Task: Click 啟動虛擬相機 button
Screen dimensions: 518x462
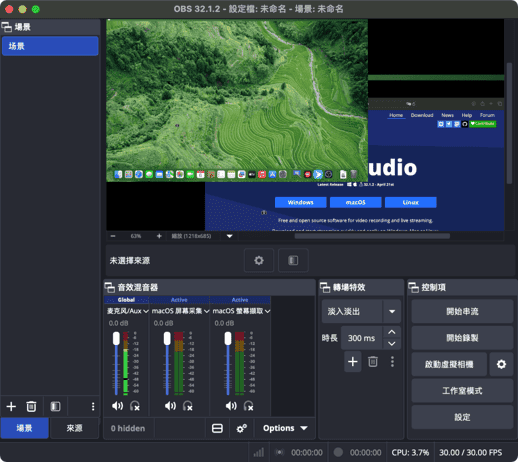Action: [x=449, y=364]
